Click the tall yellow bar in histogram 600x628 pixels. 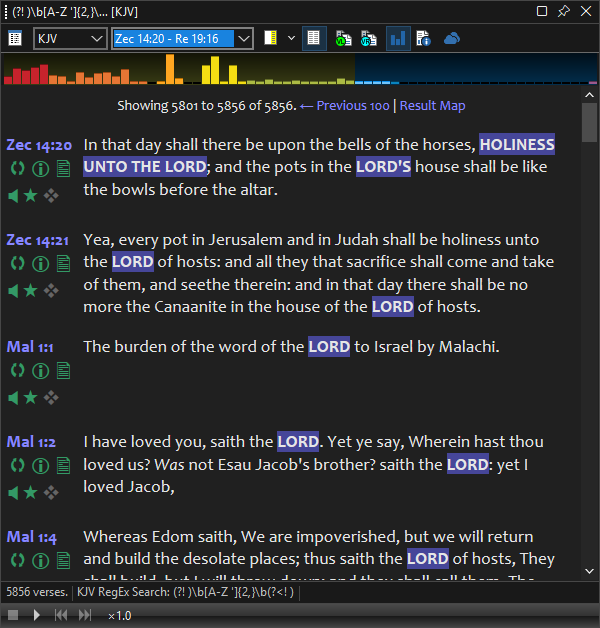(215, 70)
